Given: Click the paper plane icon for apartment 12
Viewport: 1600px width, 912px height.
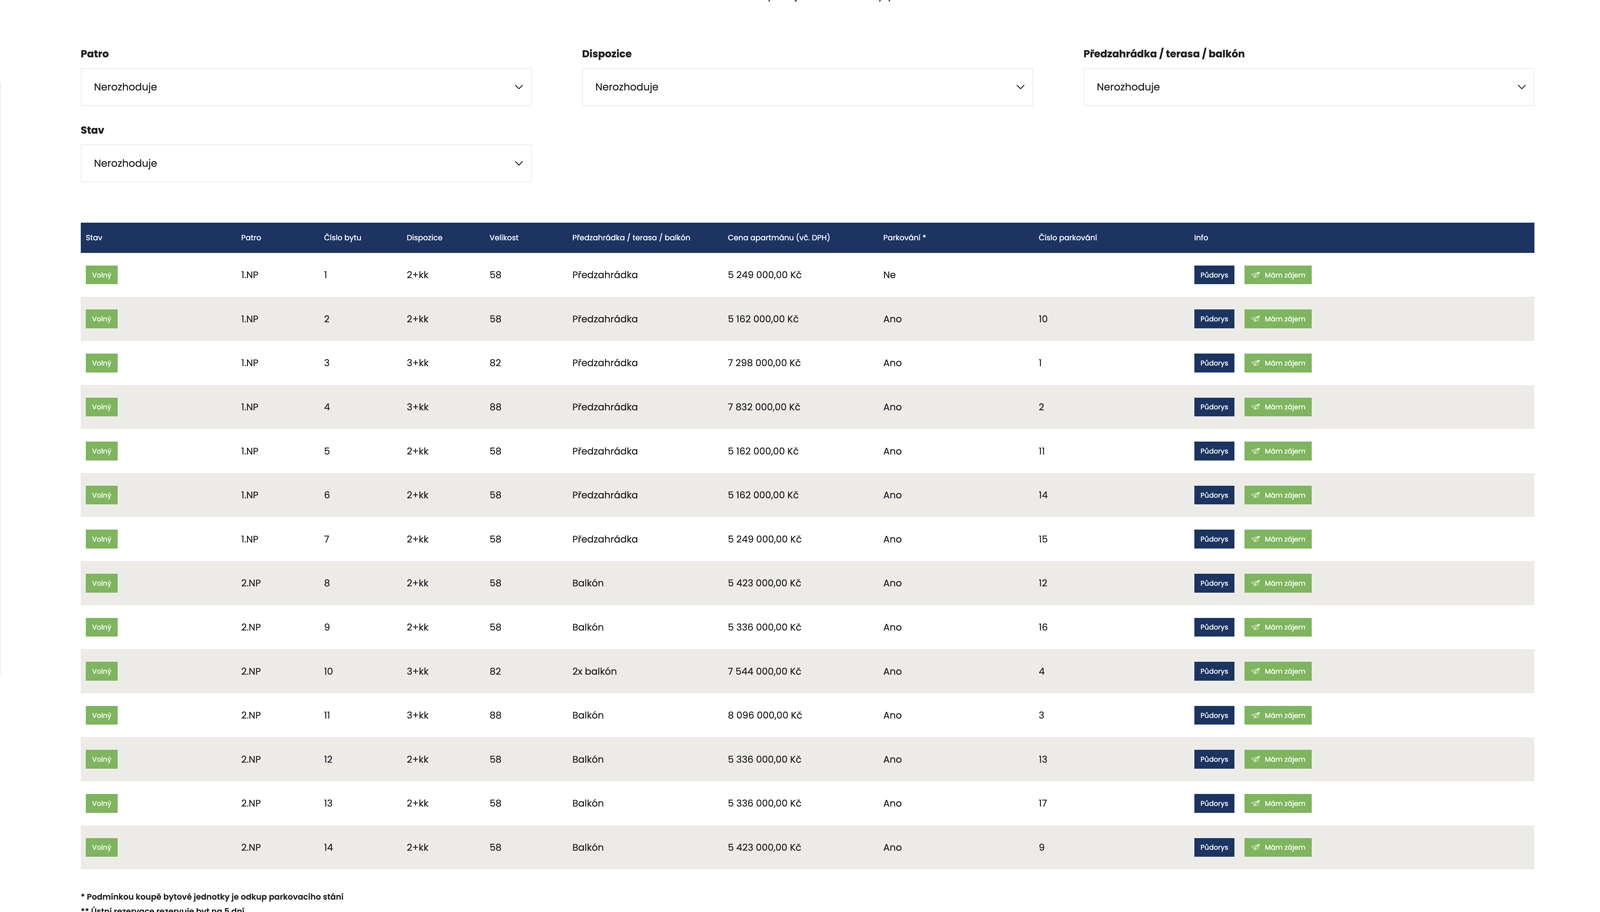Looking at the screenshot, I should point(1256,759).
